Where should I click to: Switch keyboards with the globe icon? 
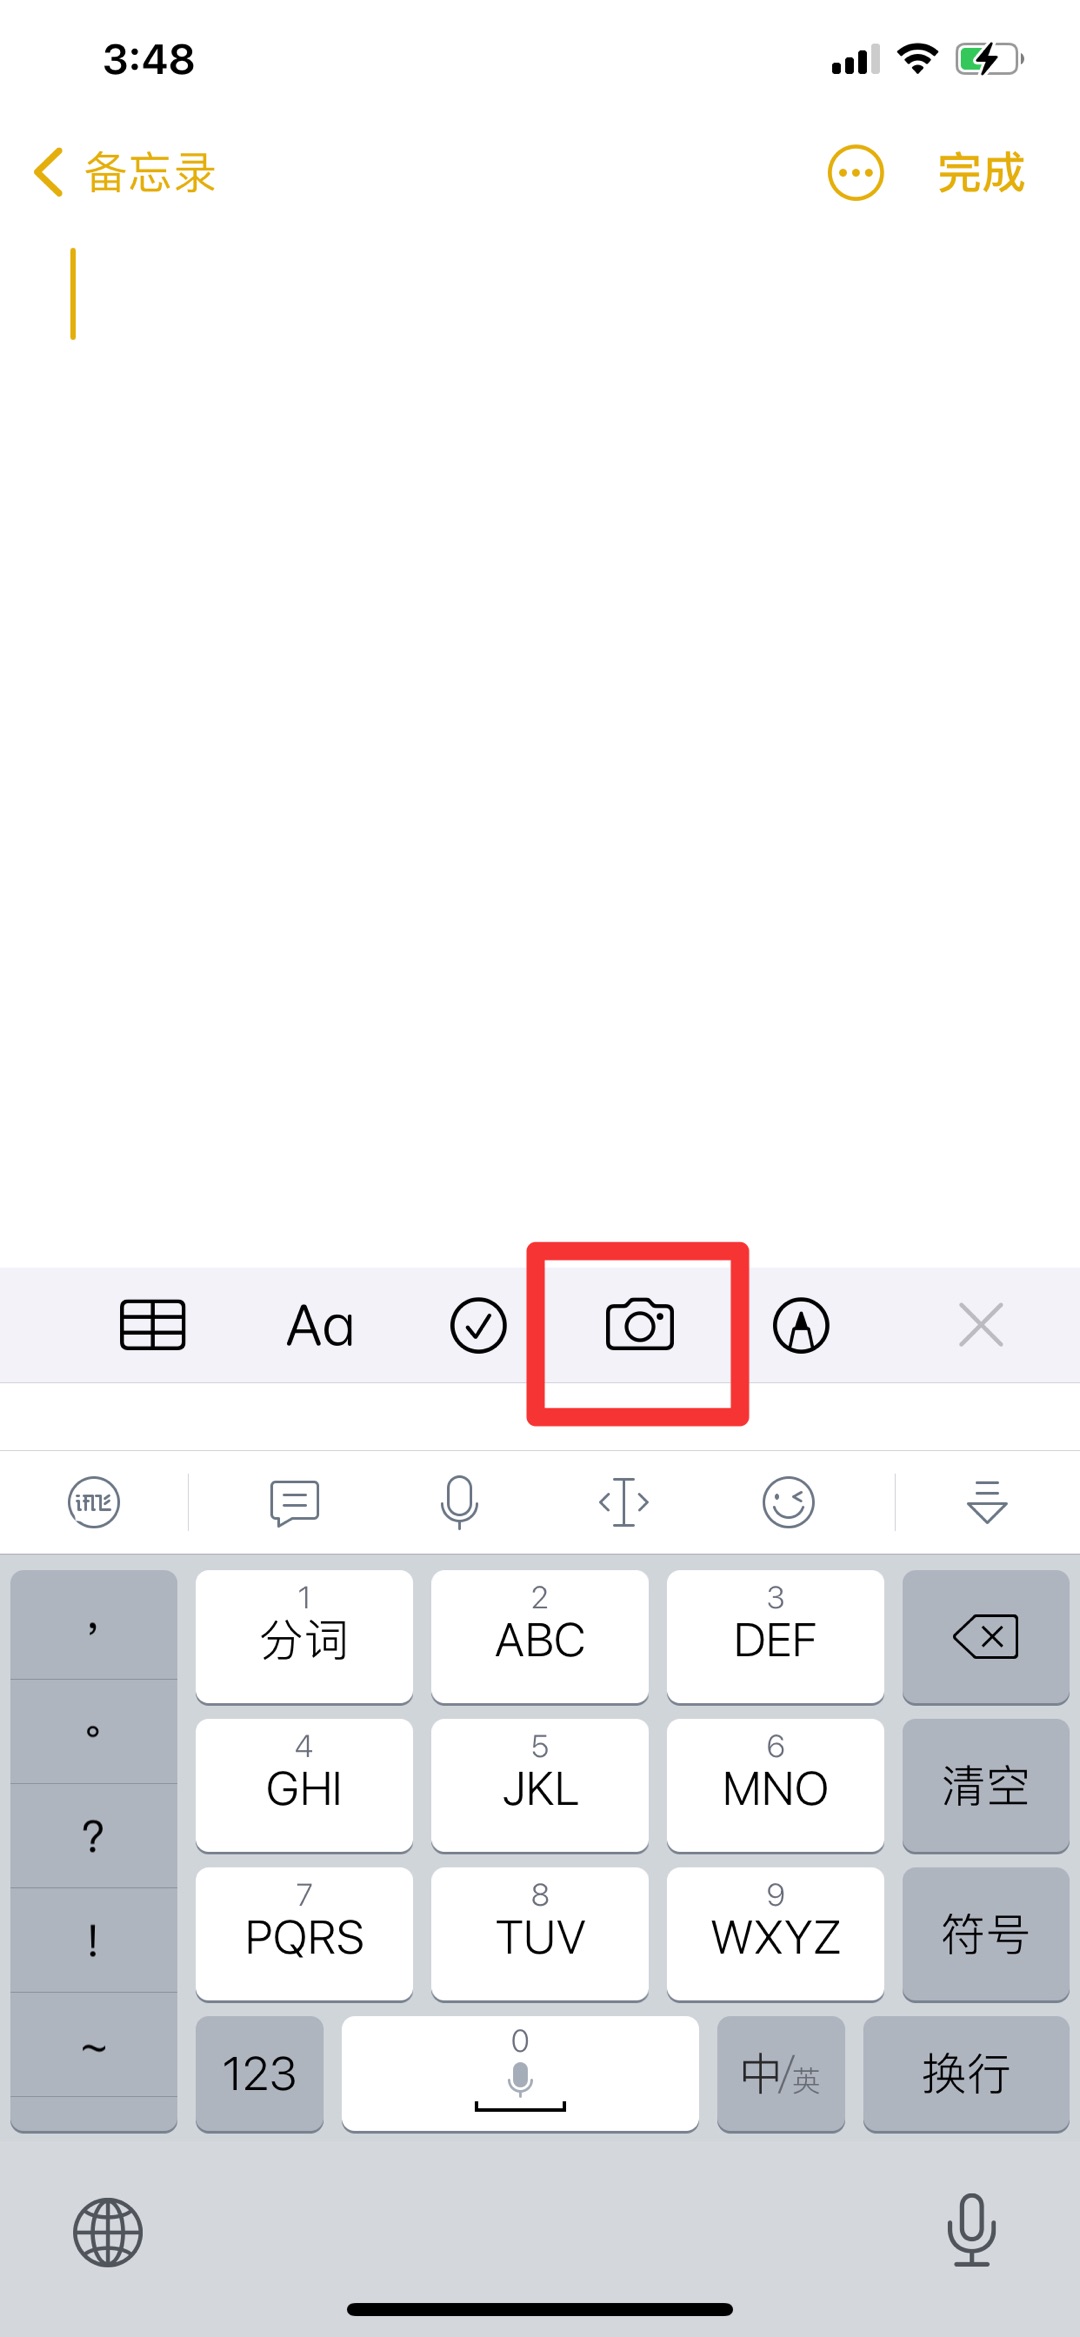(x=108, y=2232)
